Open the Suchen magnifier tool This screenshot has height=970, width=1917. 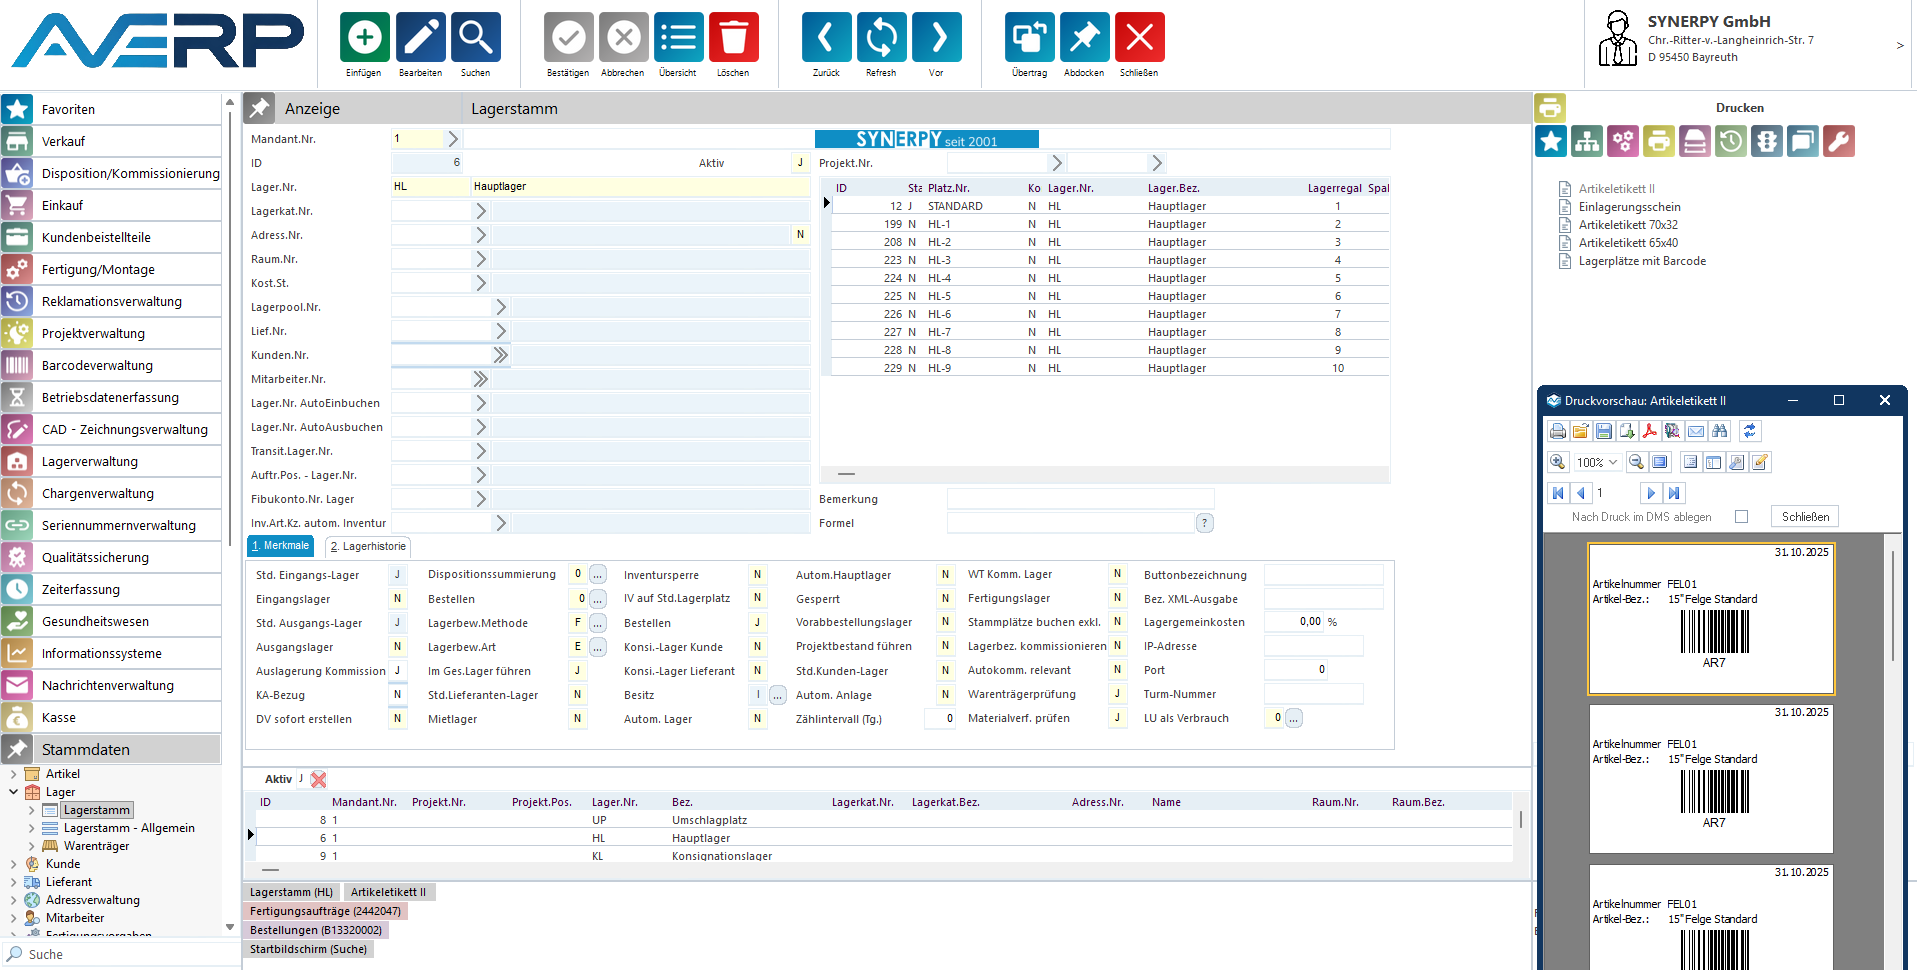[475, 38]
